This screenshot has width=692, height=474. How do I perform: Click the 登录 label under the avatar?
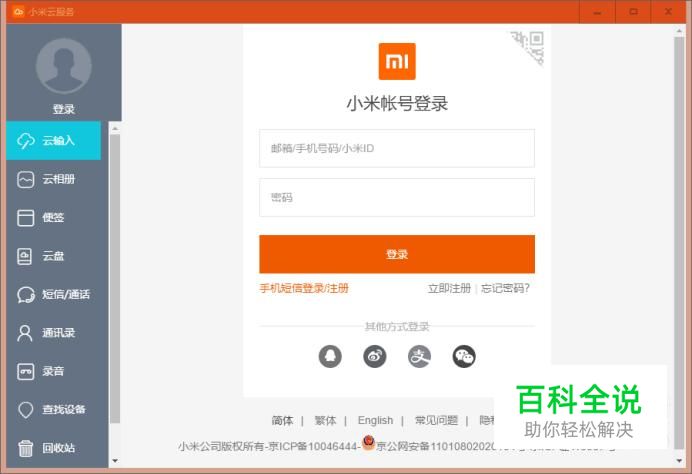(64, 109)
